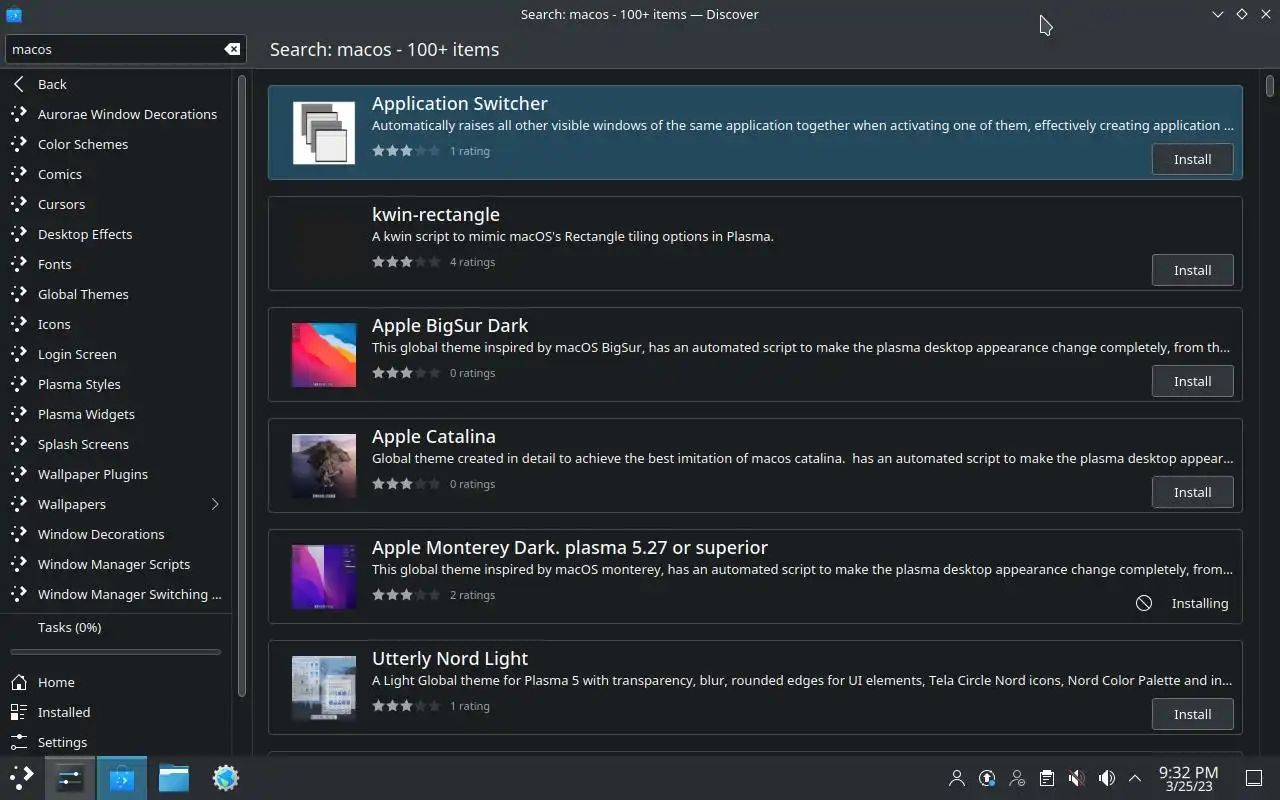Click the Tasks progress bar
1280x800 pixels.
point(116,652)
